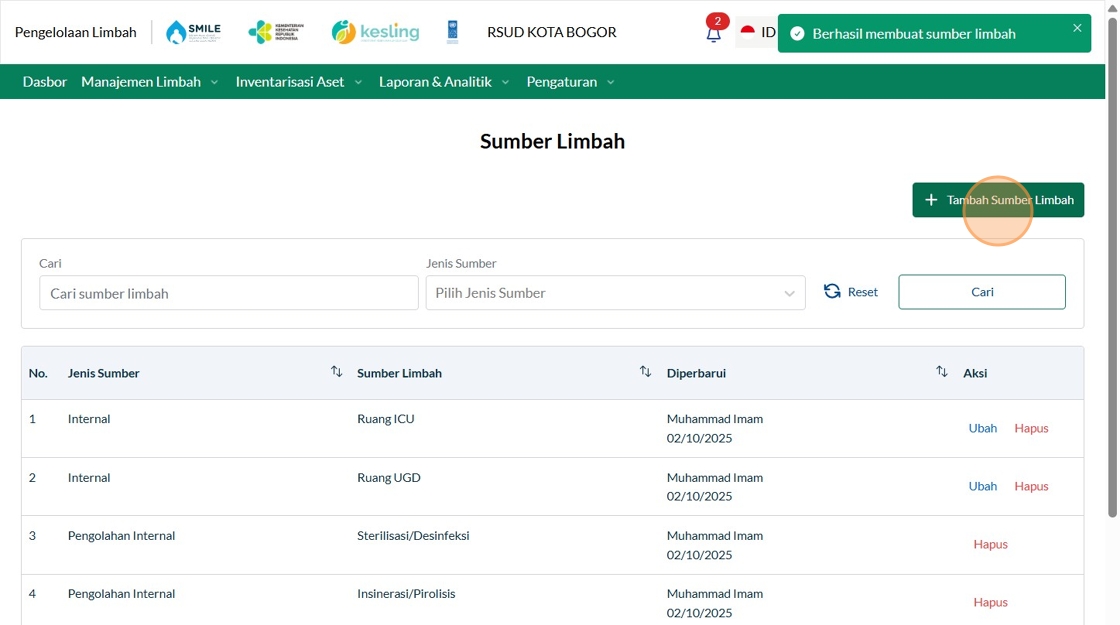Focus the Cari sumber limbah input
Image resolution: width=1120 pixels, height=625 pixels.
click(x=229, y=293)
